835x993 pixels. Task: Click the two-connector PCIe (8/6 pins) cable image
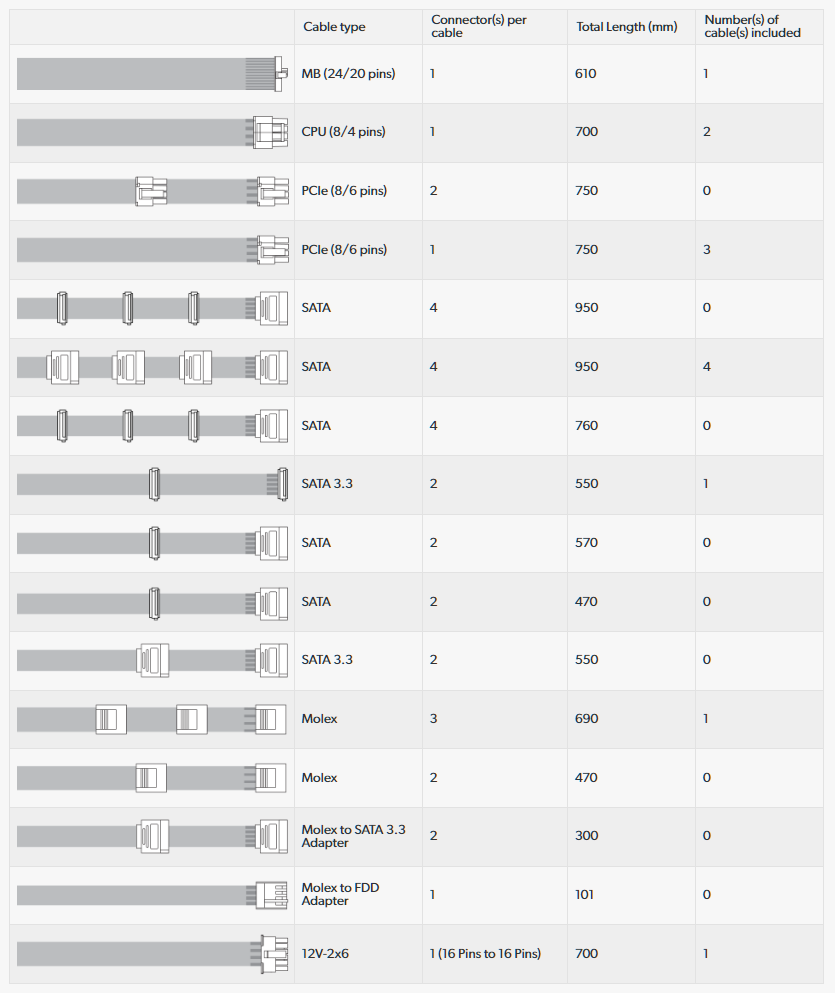tap(152, 191)
